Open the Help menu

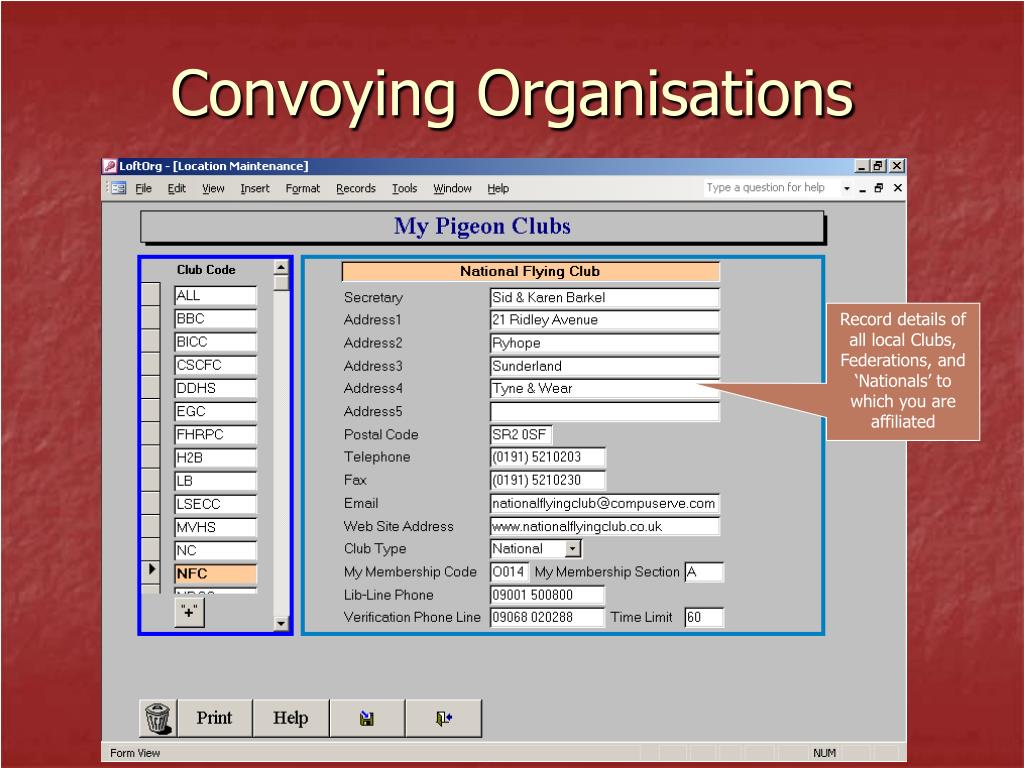[498, 188]
